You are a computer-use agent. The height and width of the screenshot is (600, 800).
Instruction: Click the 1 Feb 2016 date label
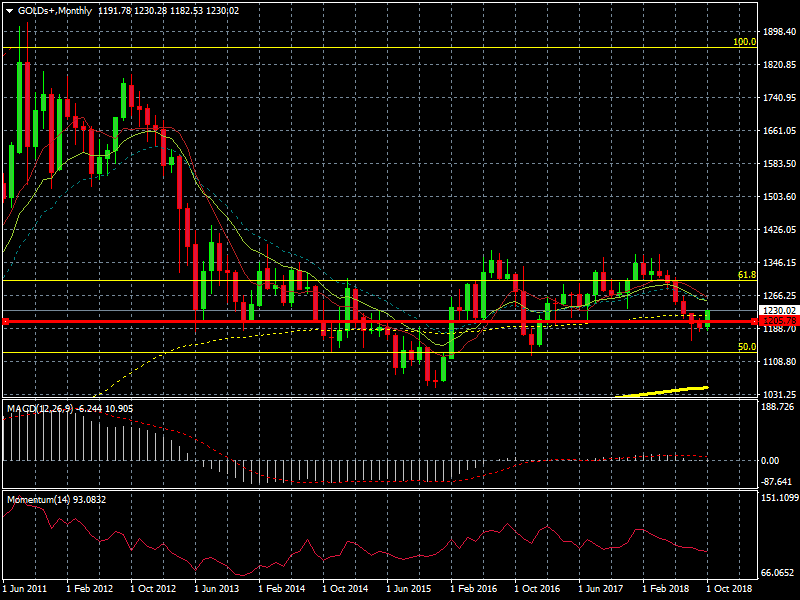474,591
